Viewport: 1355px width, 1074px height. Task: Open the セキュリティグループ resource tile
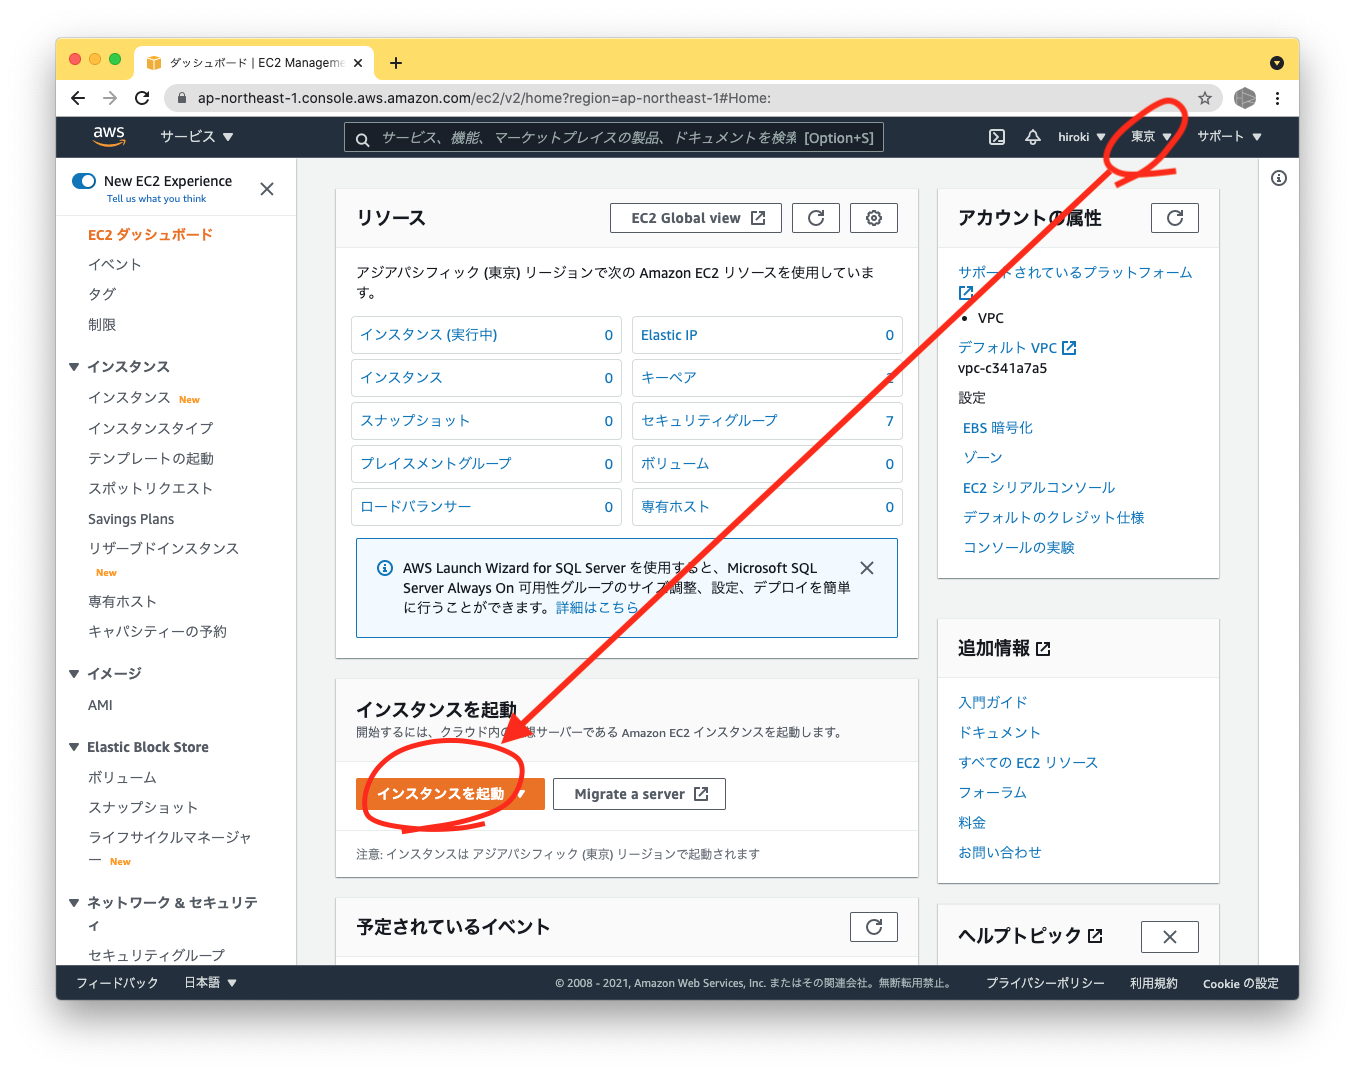coord(767,421)
